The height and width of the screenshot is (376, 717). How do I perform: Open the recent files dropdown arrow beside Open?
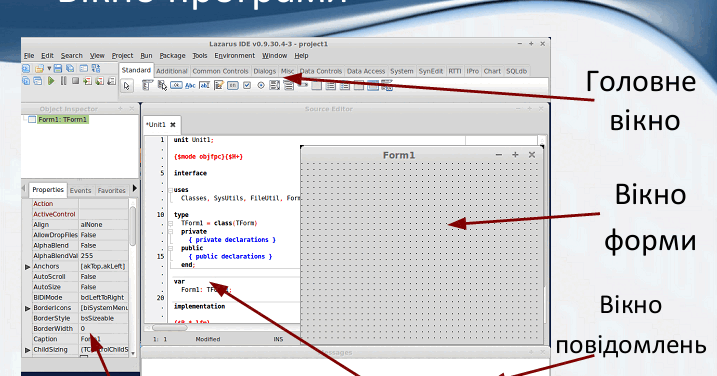coord(49,69)
